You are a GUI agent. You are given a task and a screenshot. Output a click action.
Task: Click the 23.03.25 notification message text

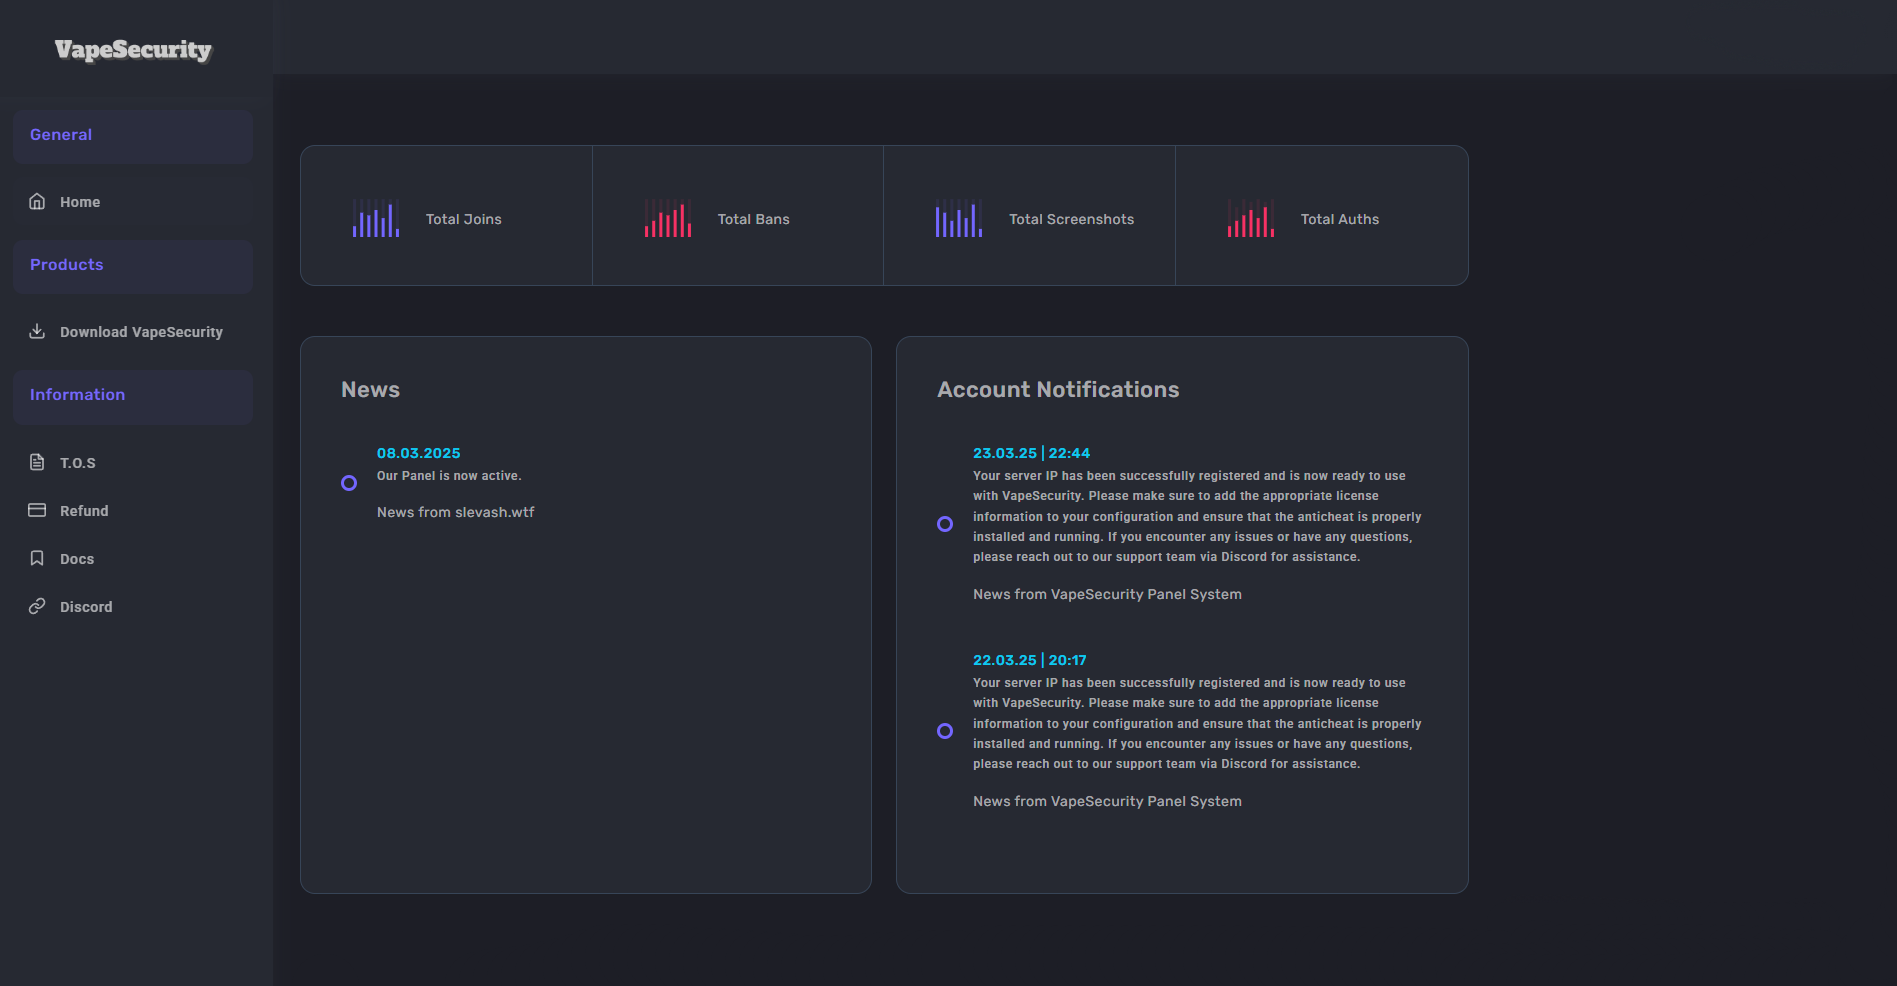pyautogui.click(x=1197, y=516)
